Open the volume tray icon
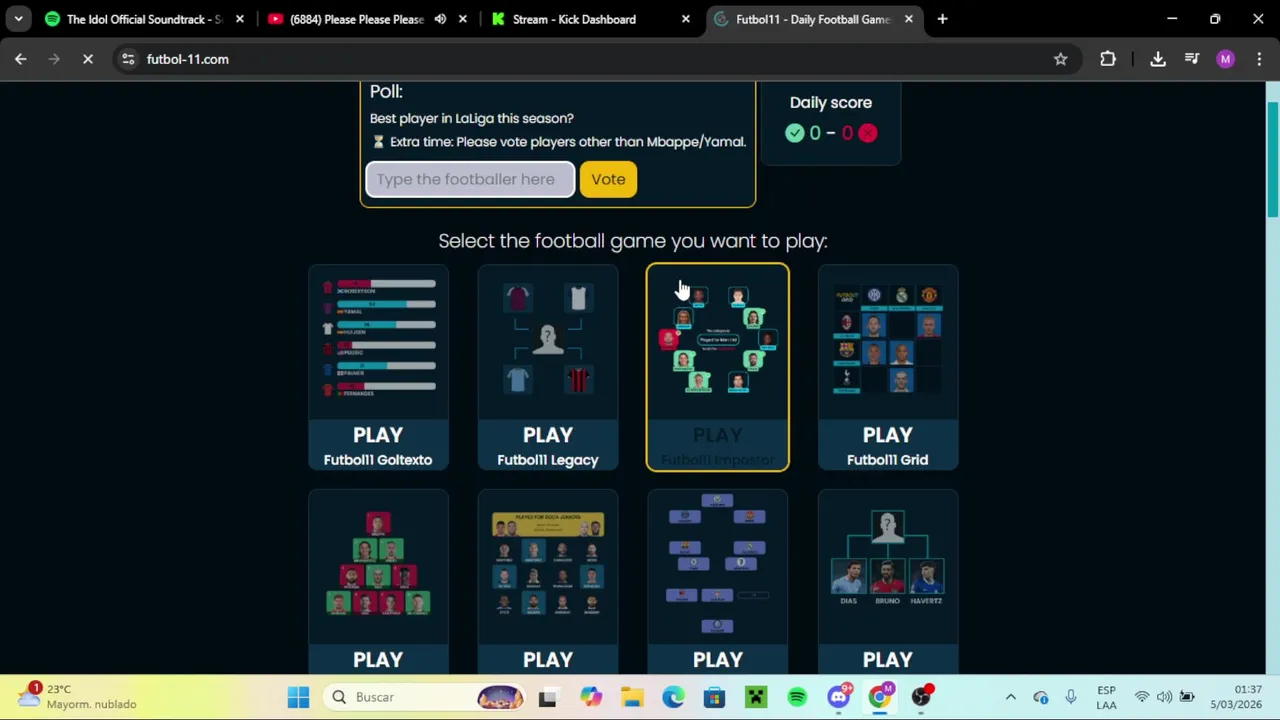Screen dimensions: 1280x720 click(x=1164, y=697)
